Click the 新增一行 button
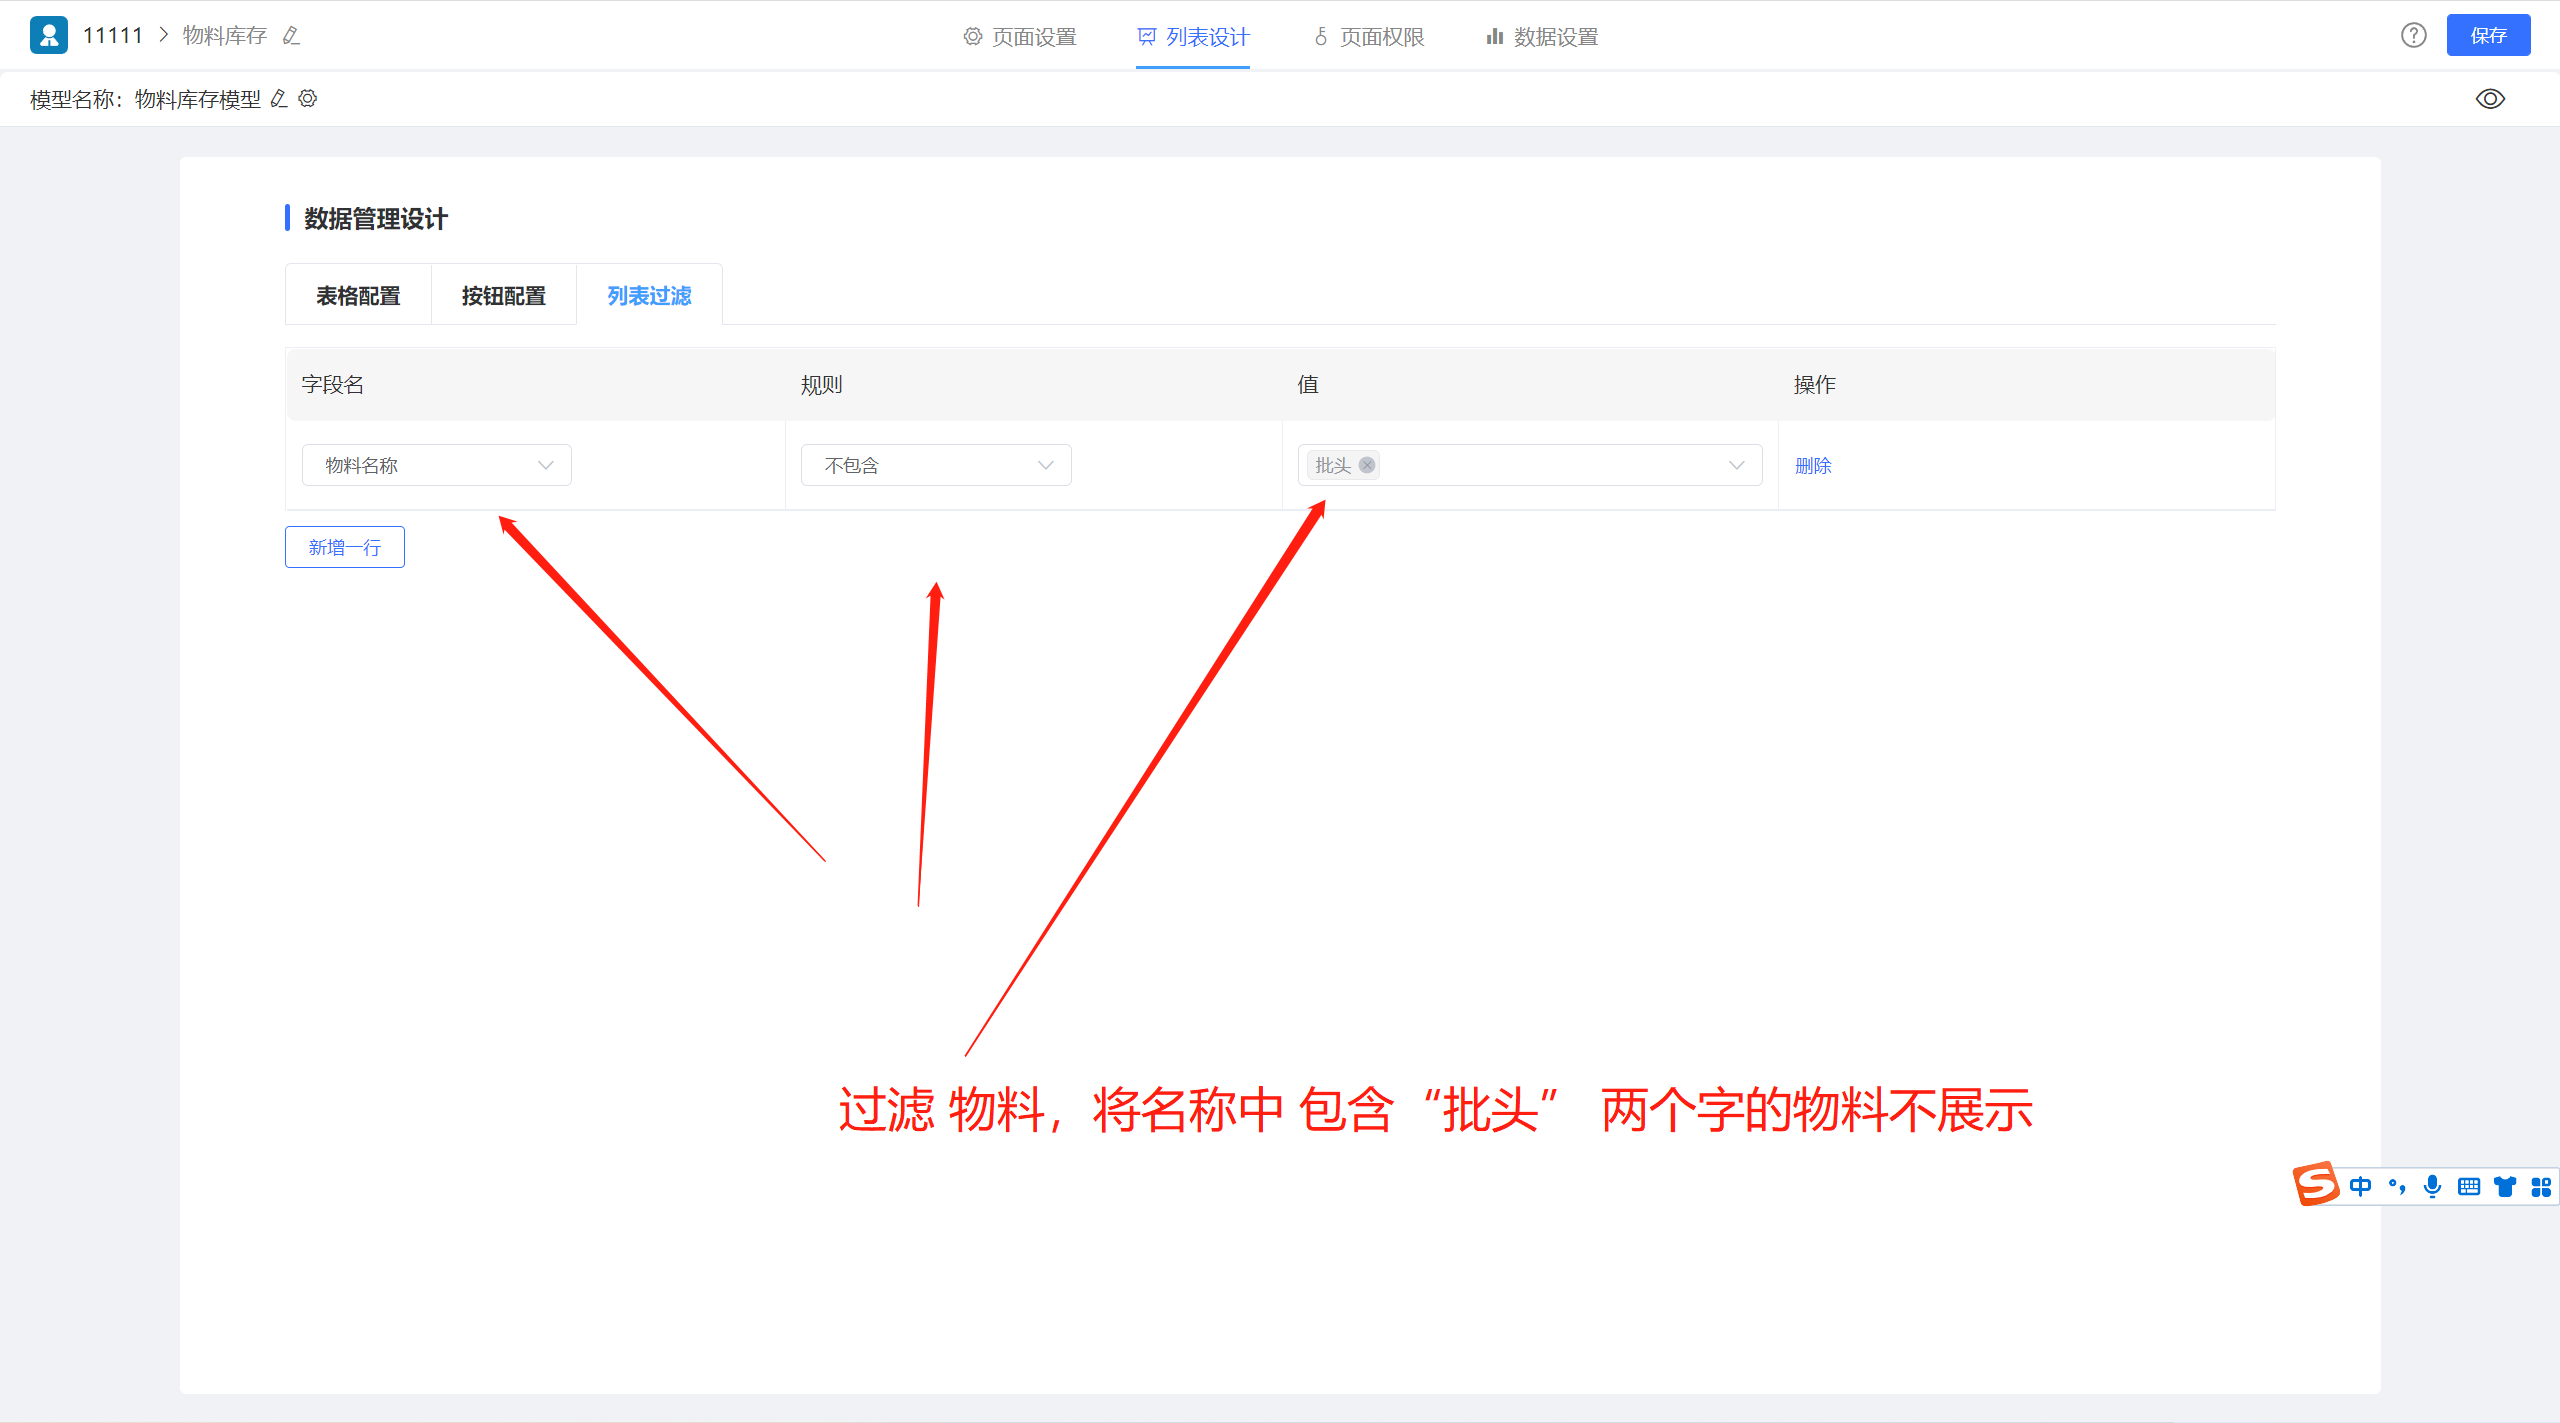This screenshot has width=2560, height=1423. [345, 547]
